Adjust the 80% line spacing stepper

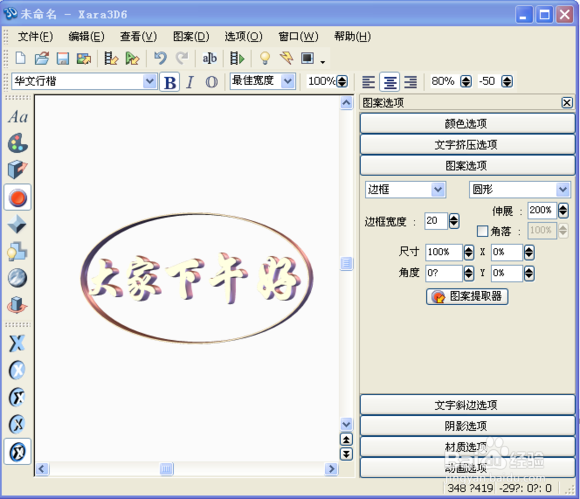466,81
